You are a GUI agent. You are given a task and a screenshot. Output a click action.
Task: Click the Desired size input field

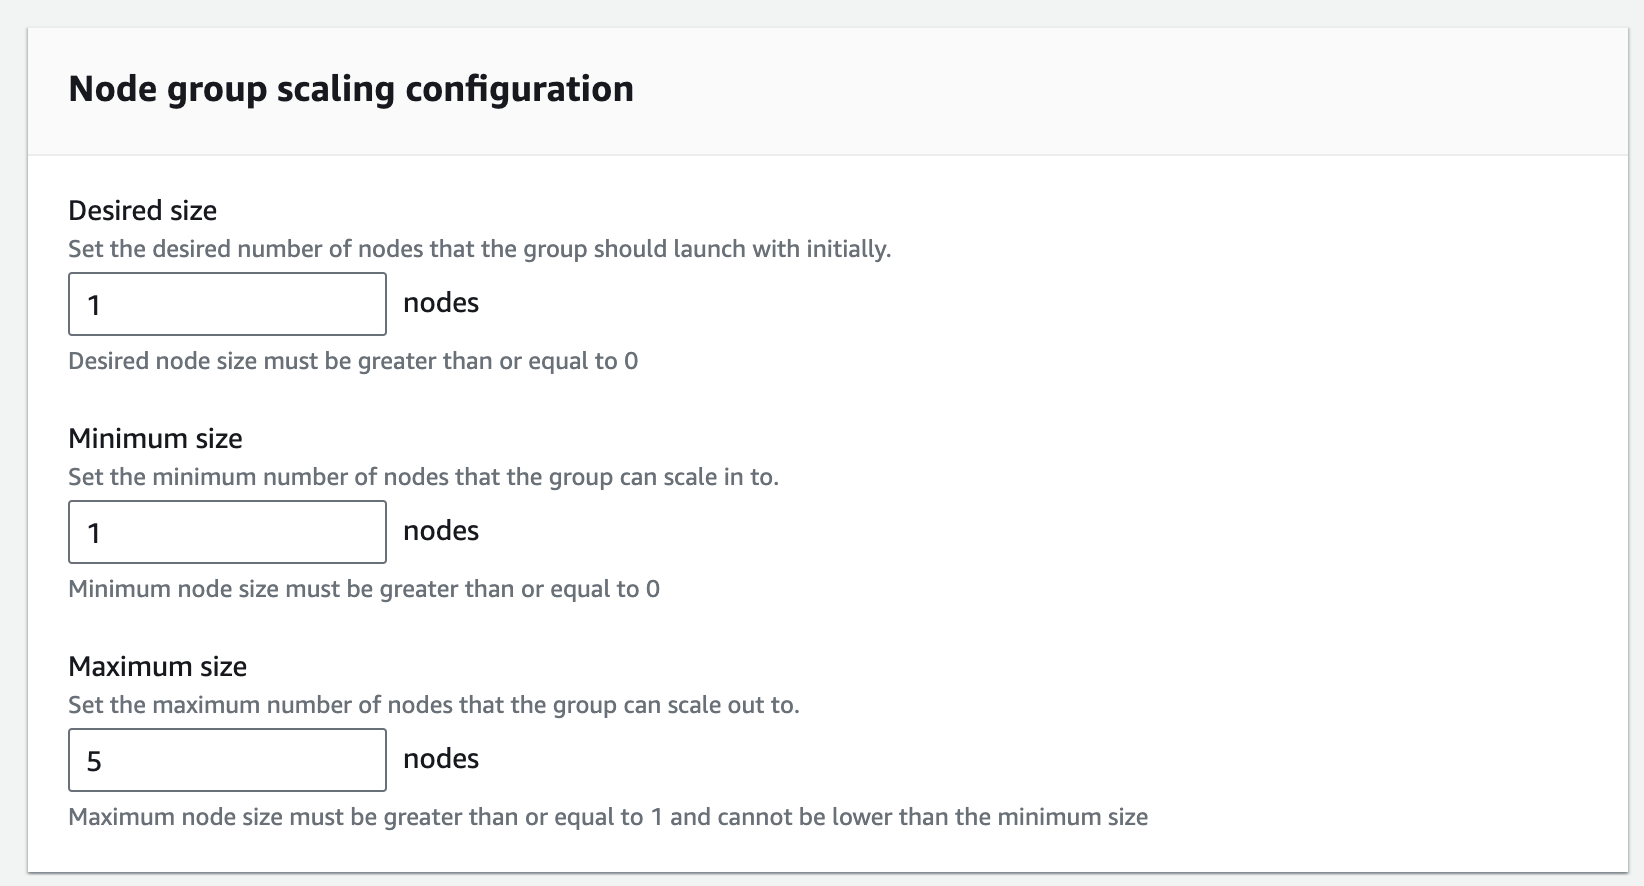(x=226, y=303)
